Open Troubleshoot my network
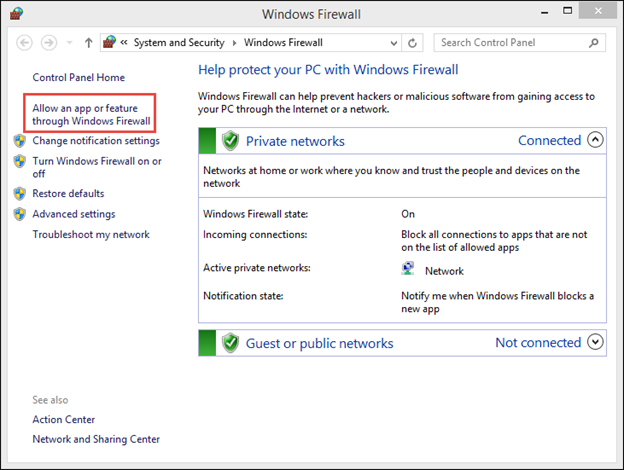This screenshot has height=470, width=624. coord(91,234)
